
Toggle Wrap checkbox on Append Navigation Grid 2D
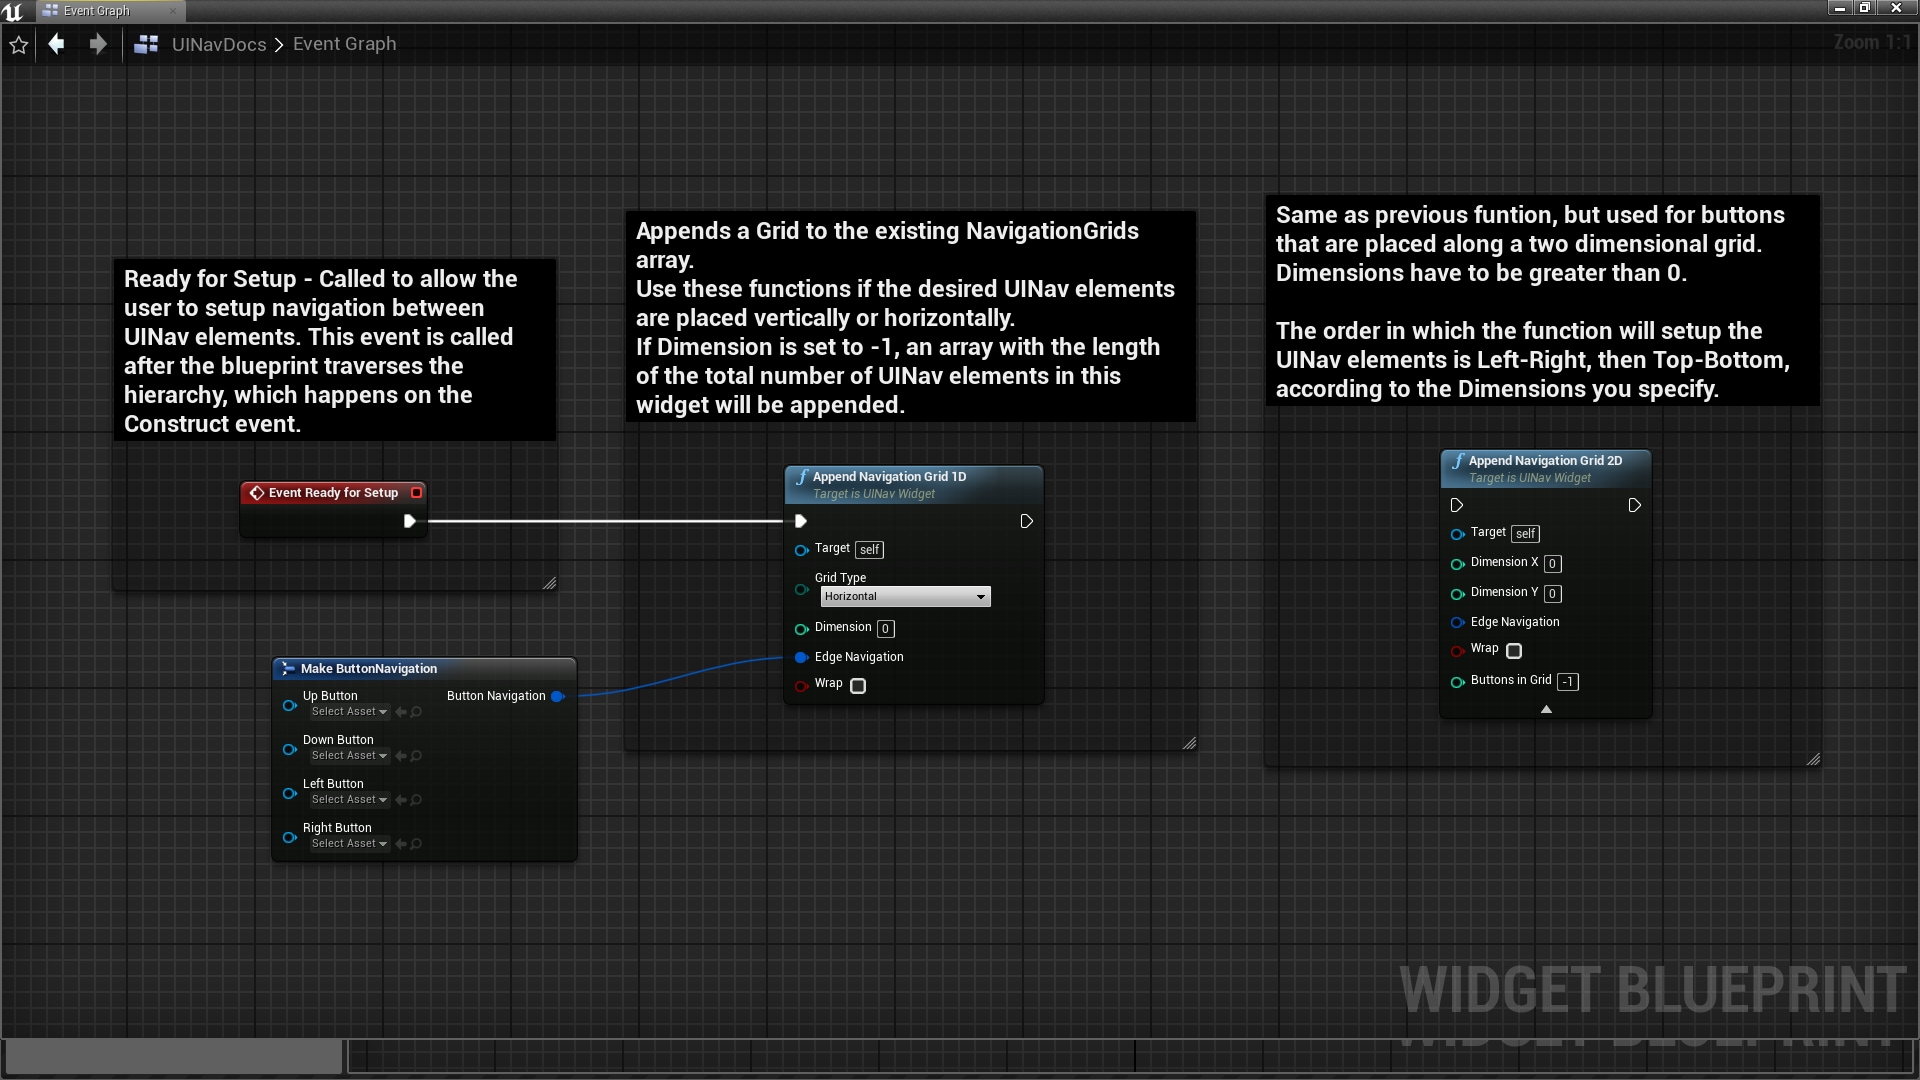[1514, 650]
